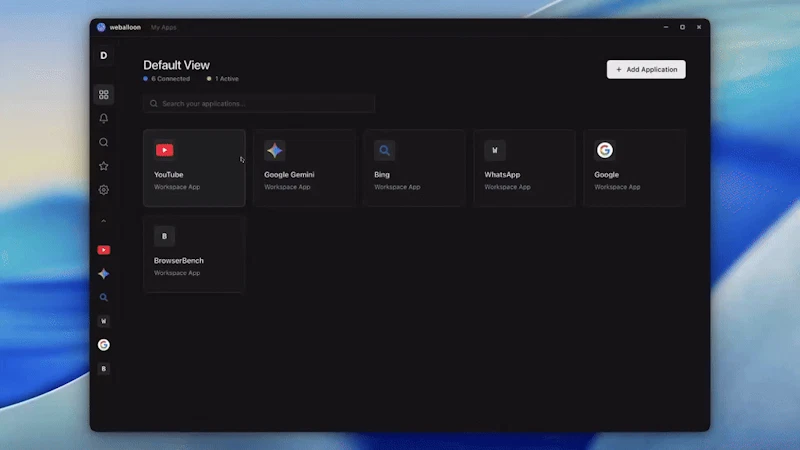800x450 pixels.
Task: Close the weballoon window
Action: click(699, 27)
